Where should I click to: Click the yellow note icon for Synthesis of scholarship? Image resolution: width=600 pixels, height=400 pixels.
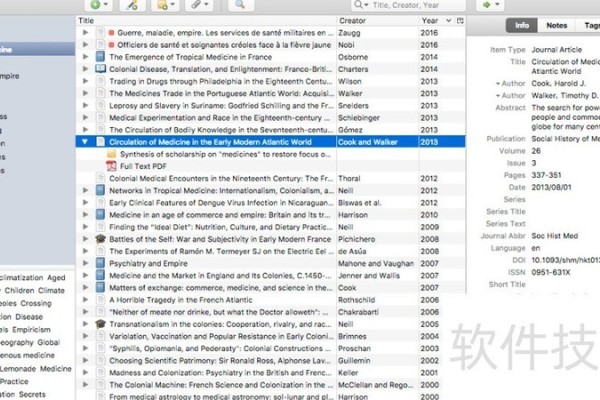click(111, 154)
